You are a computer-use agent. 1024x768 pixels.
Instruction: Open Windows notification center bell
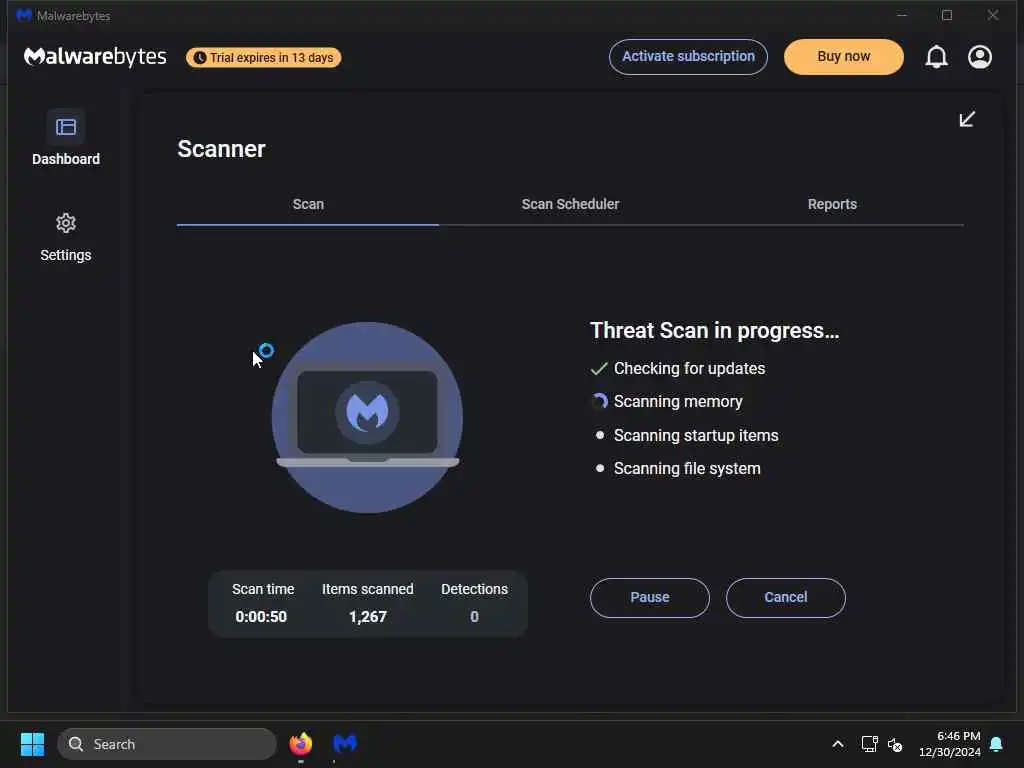point(996,744)
